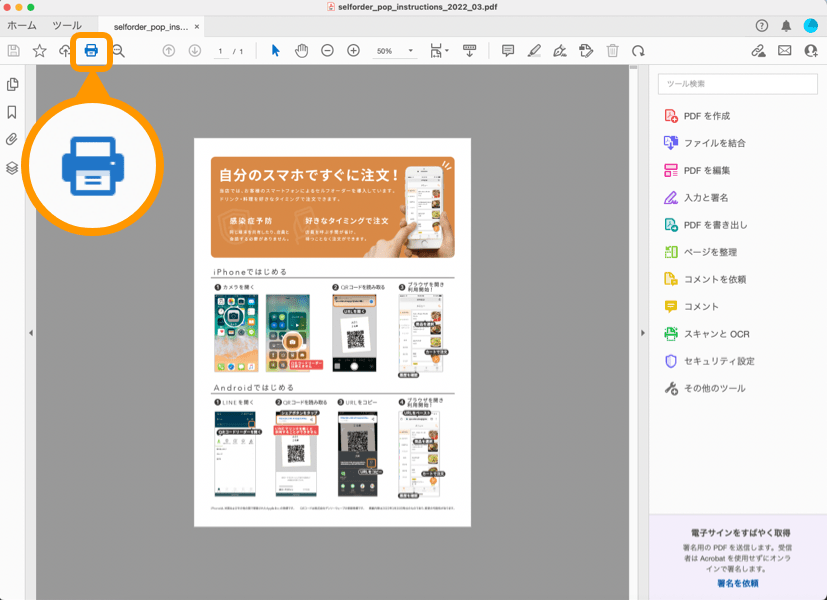Add a sticky note comment
Viewport: 827px width, 600px height.
(508, 51)
